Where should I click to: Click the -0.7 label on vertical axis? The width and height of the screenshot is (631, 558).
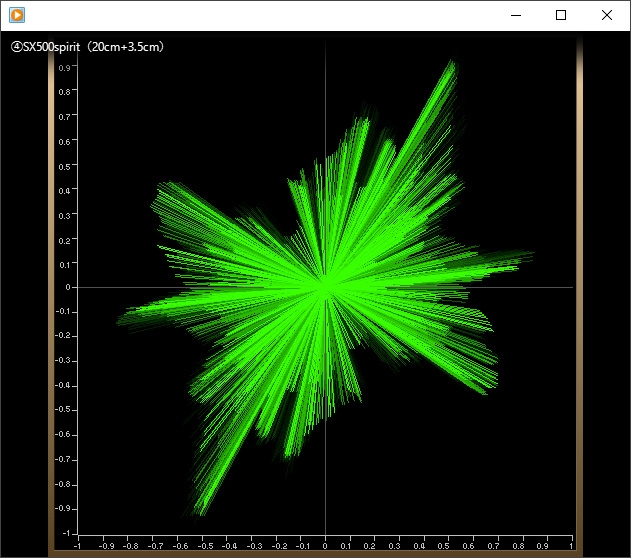pos(63,459)
